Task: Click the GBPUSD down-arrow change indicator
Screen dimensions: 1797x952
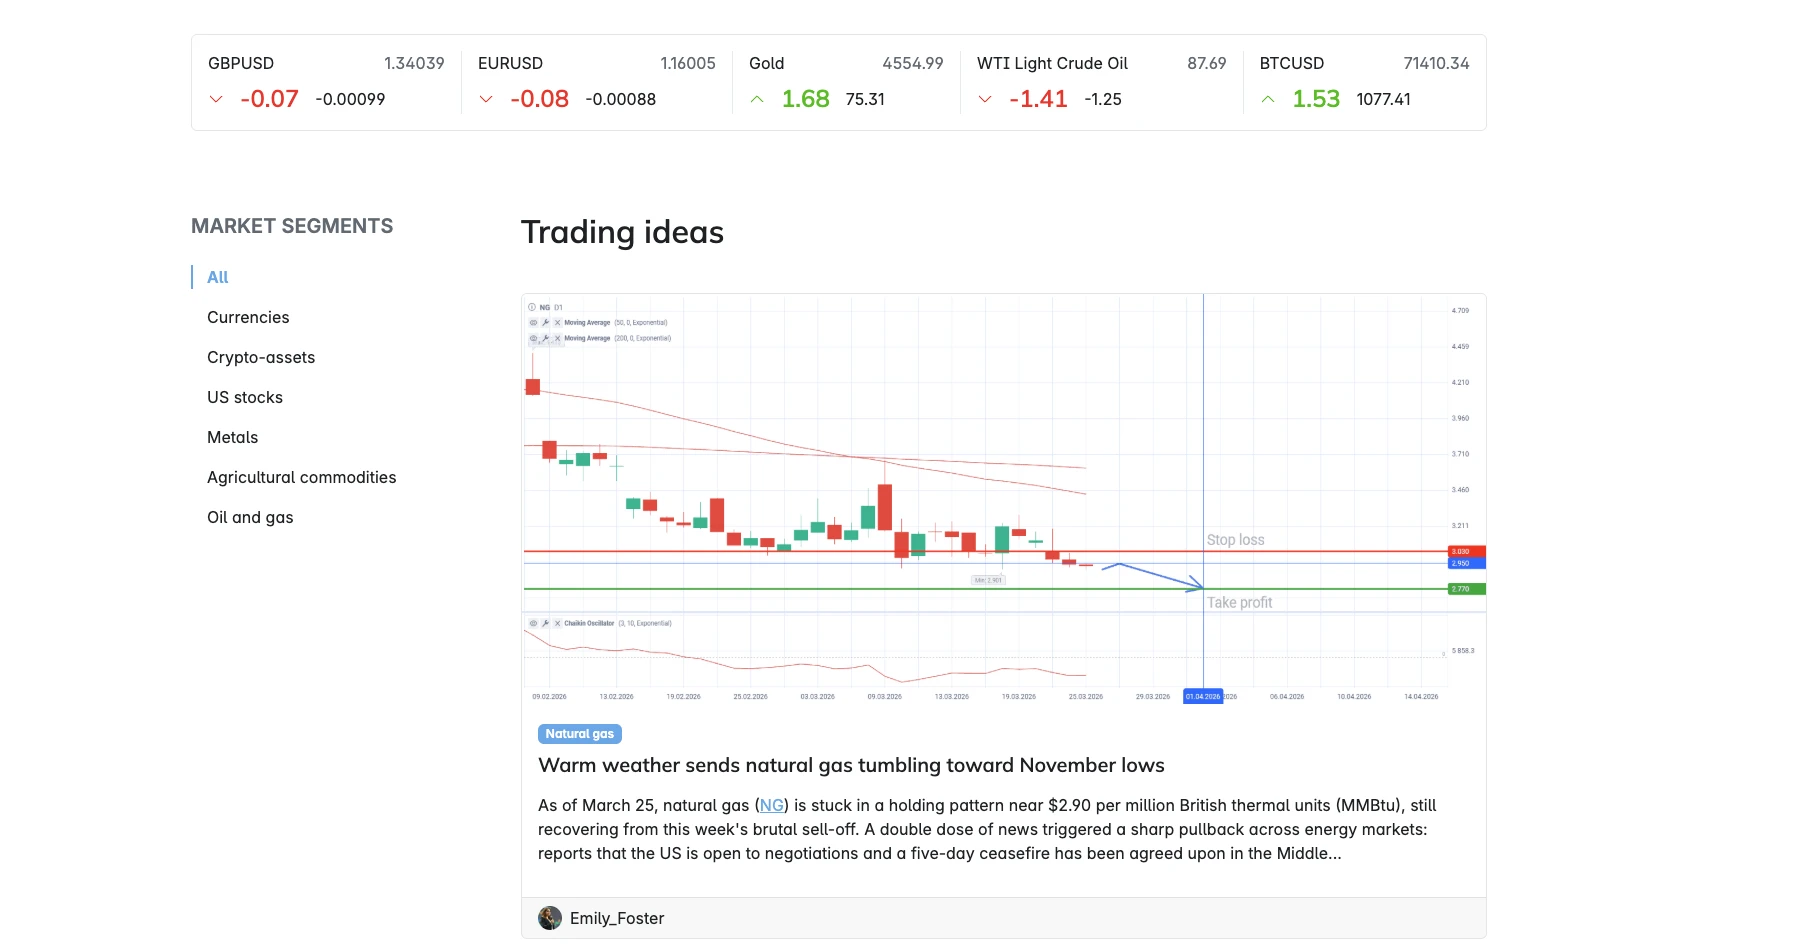Action: coord(216,99)
